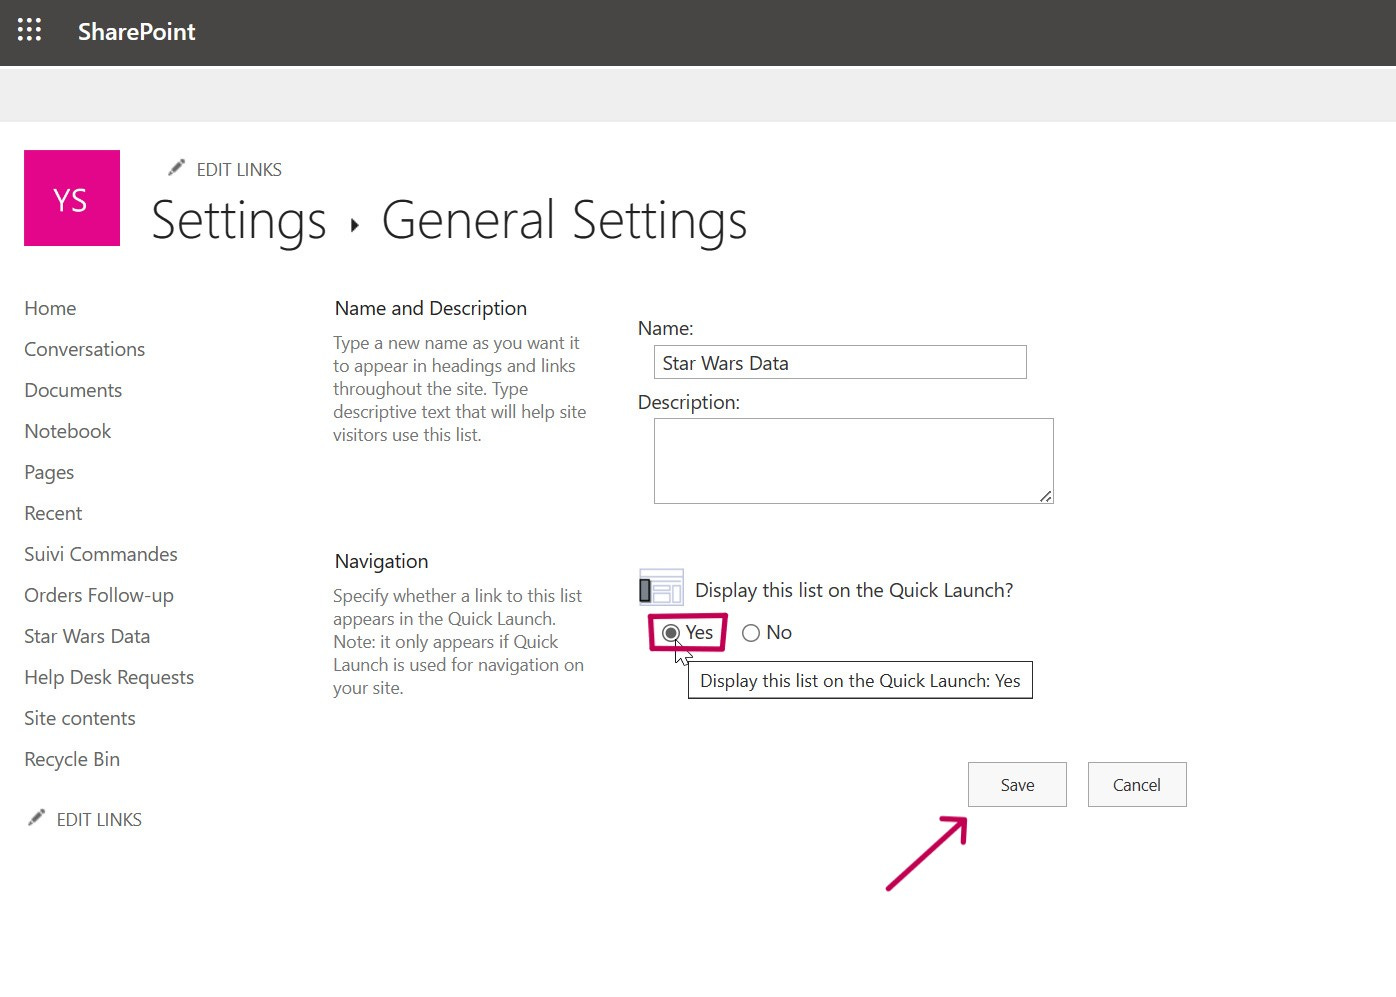Open Suivi Commandes list link
1396x997 pixels.
pyautogui.click(x=101, y=554)
